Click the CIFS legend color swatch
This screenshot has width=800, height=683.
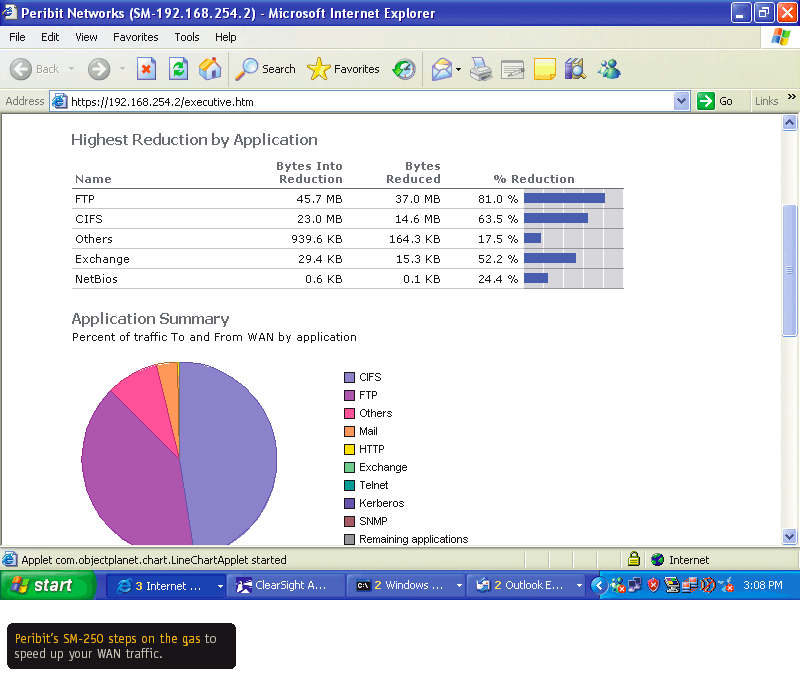pos(349,377)
